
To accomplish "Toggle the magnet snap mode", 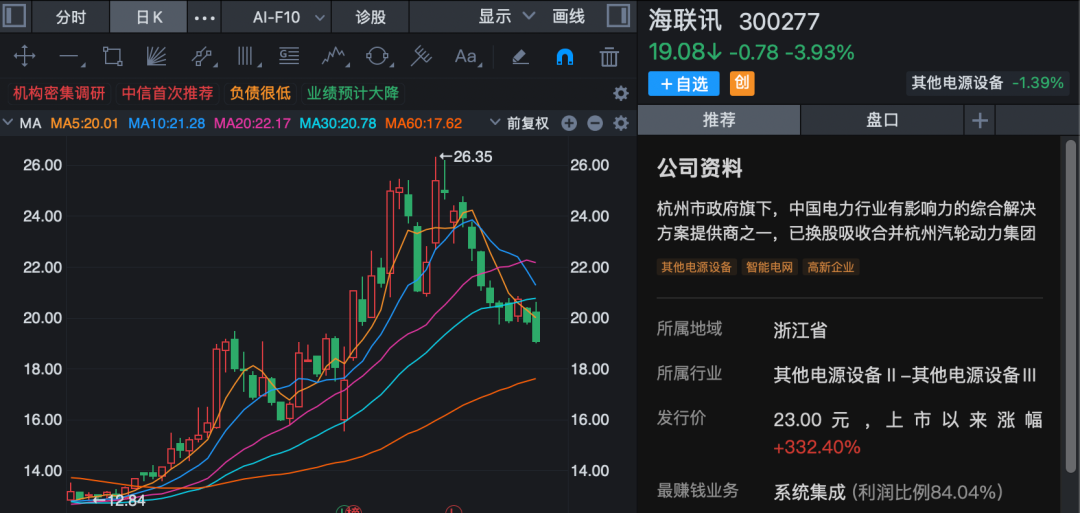I will (x=564, y=56).
